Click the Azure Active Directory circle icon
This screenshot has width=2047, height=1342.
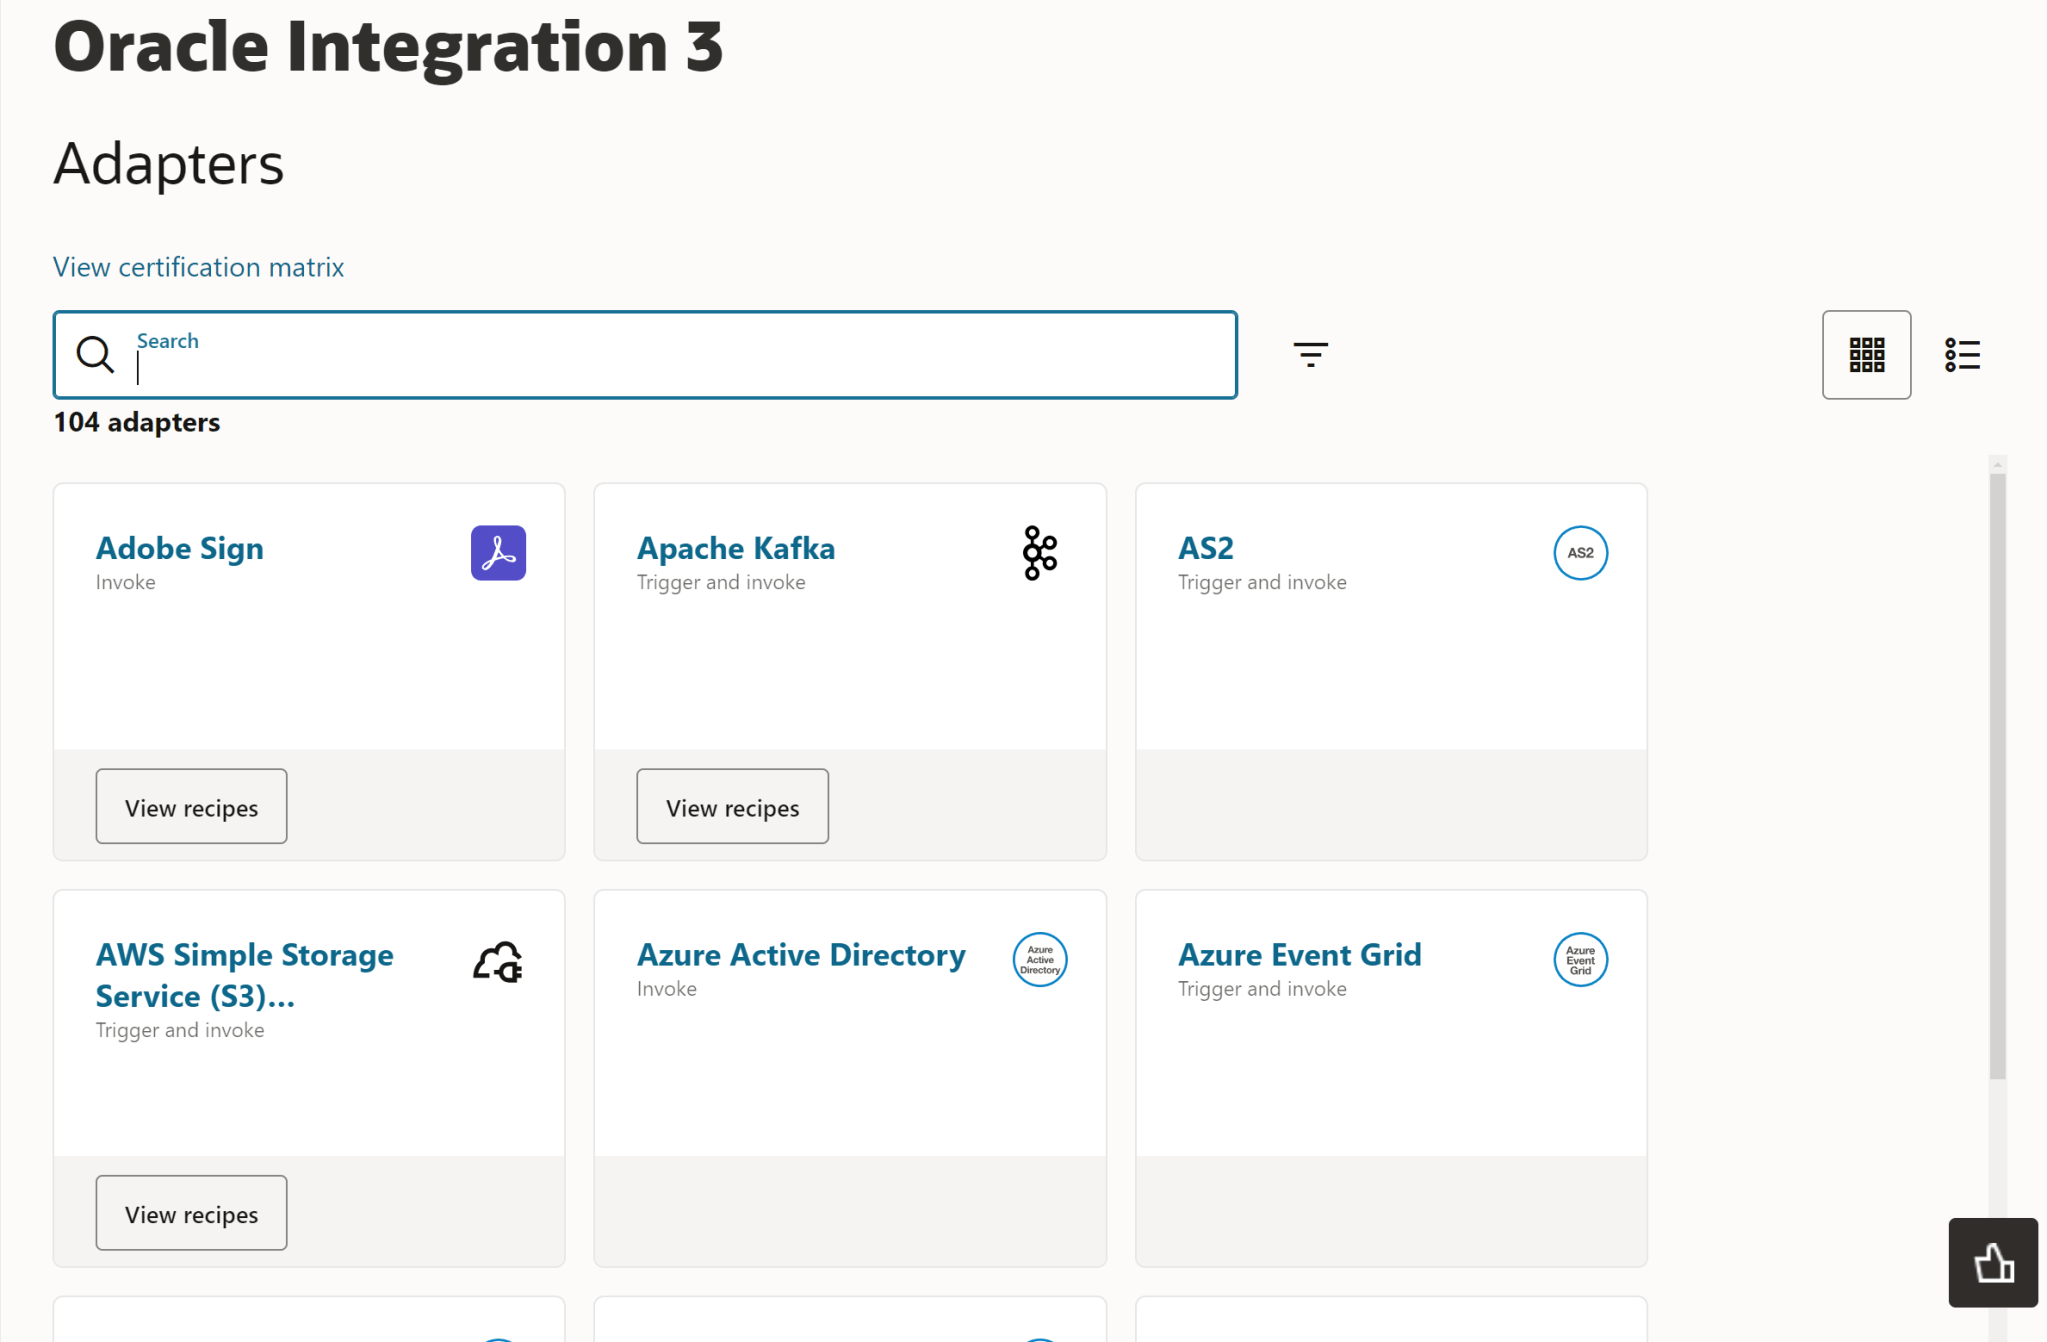click(x=1039, y=959)
